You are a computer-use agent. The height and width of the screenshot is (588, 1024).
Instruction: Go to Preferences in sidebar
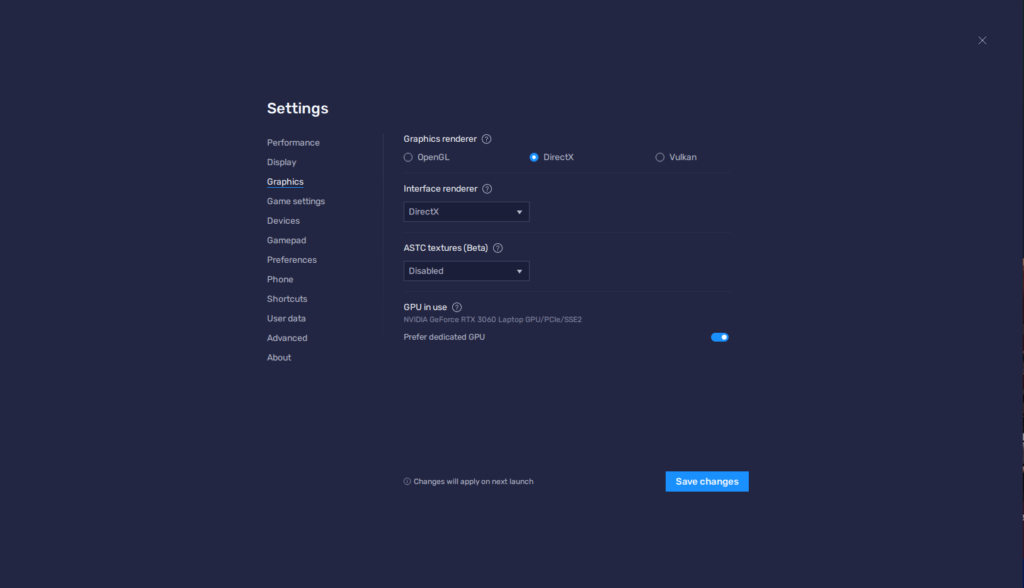(292, 260)
